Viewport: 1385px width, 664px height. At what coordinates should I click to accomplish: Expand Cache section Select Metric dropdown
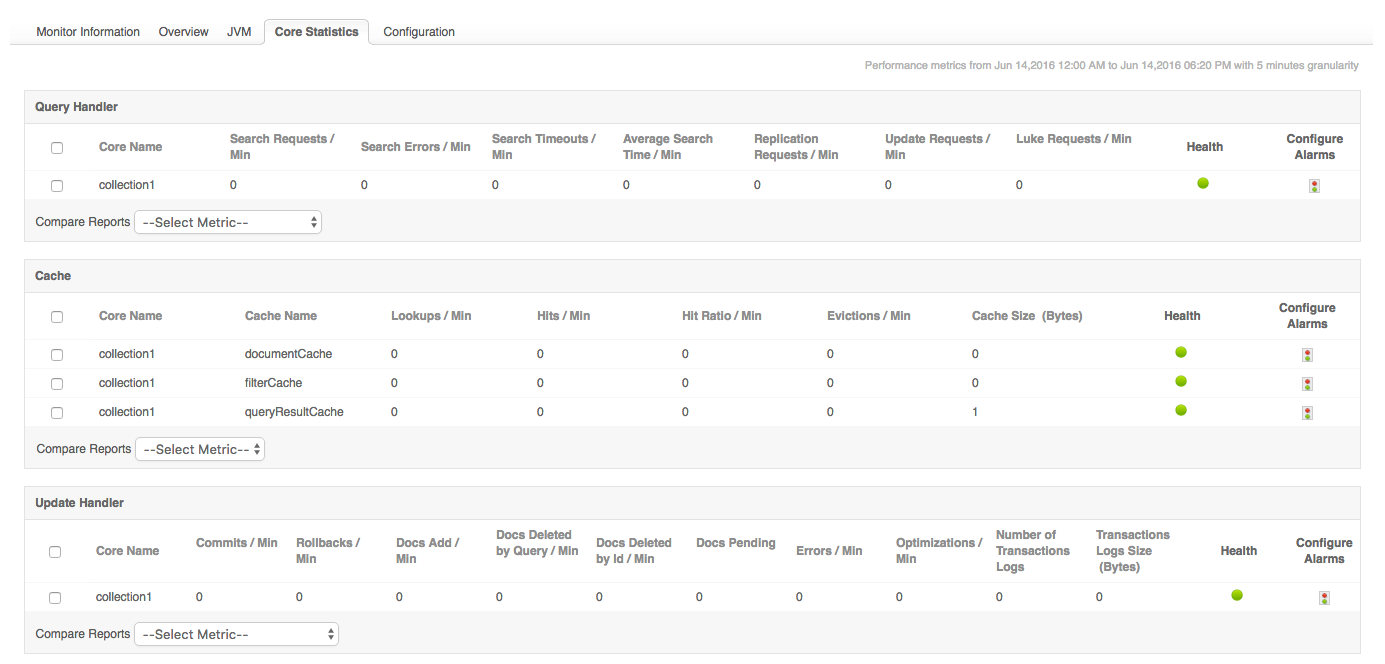(200, 450)
